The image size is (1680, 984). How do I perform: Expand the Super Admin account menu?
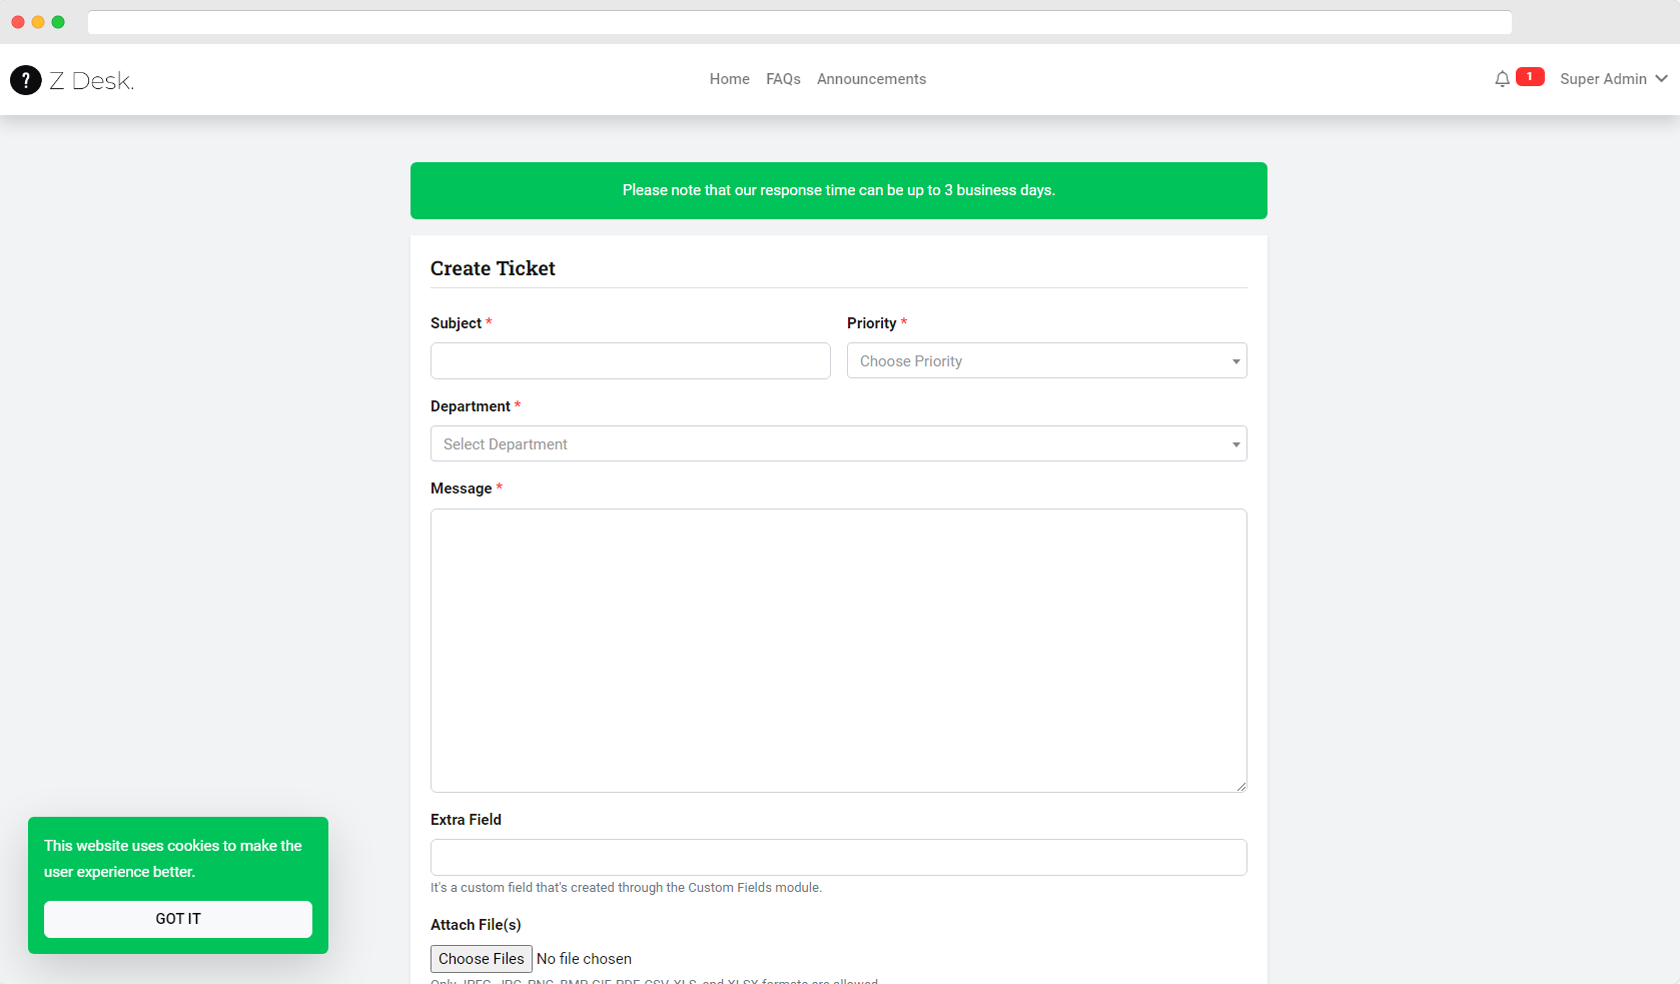[1603, 79]
